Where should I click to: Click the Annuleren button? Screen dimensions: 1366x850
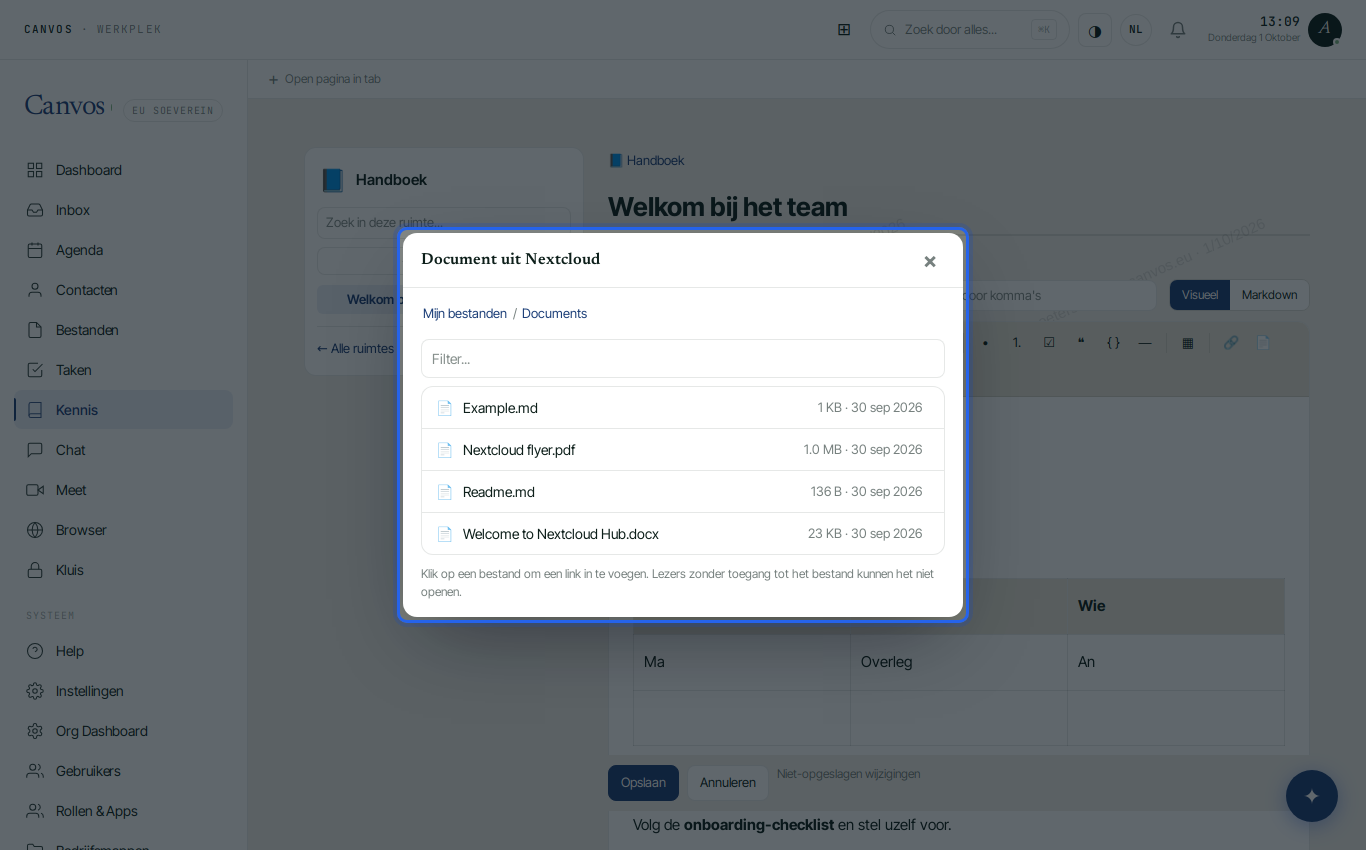point(728,783)
